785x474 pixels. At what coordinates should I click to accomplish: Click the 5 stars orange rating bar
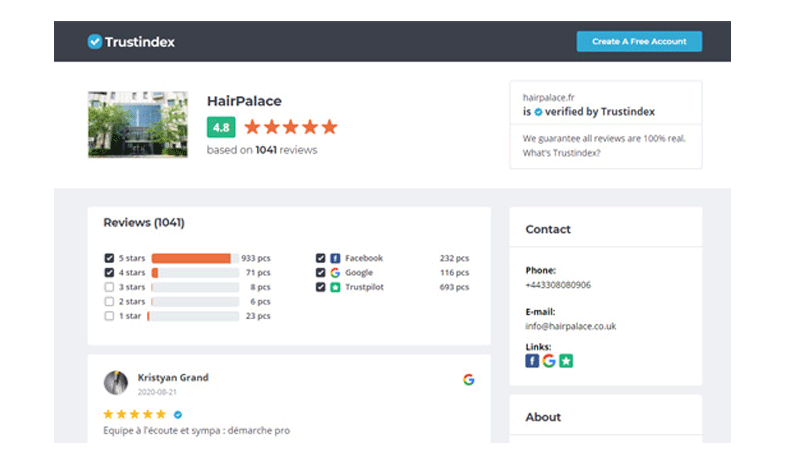[191, 258]
